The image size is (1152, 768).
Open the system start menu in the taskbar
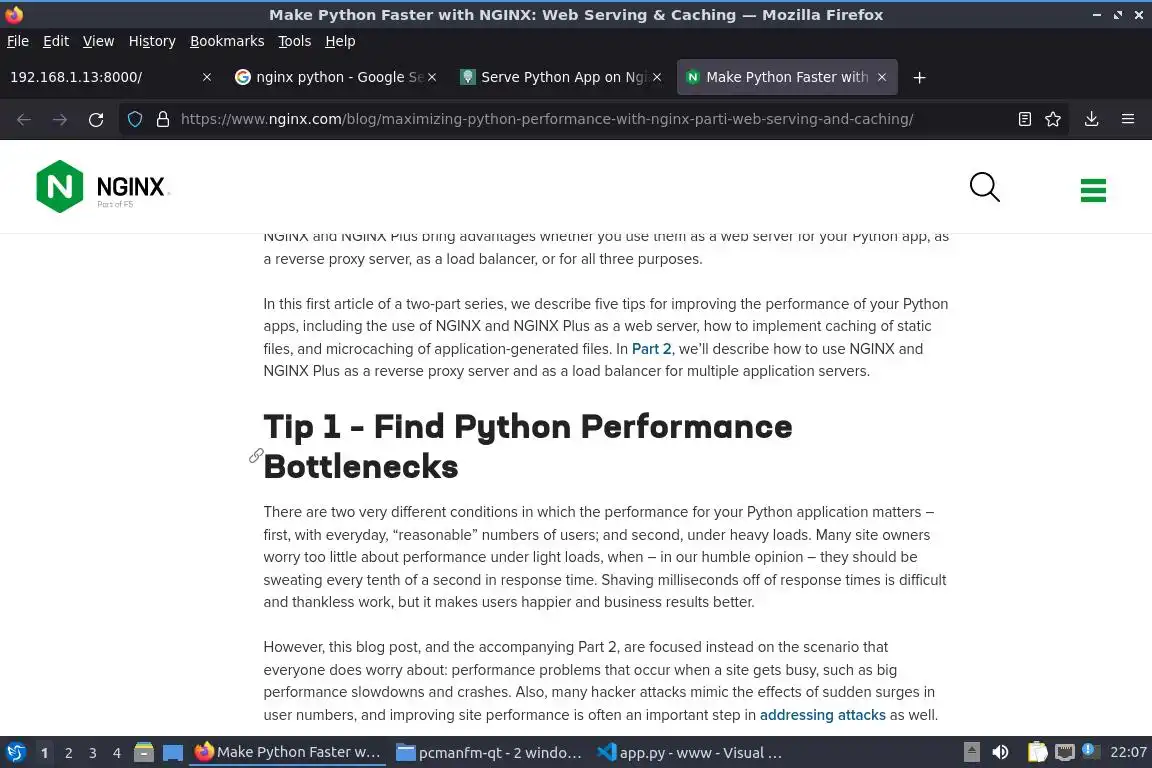(15, 752)
